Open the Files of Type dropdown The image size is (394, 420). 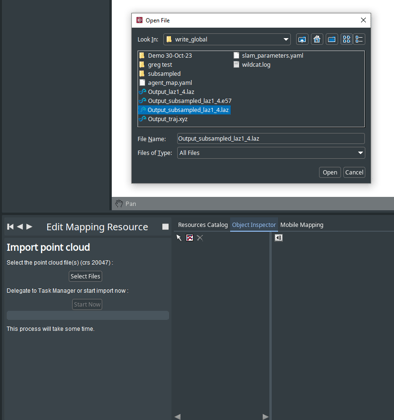point(271,153)
